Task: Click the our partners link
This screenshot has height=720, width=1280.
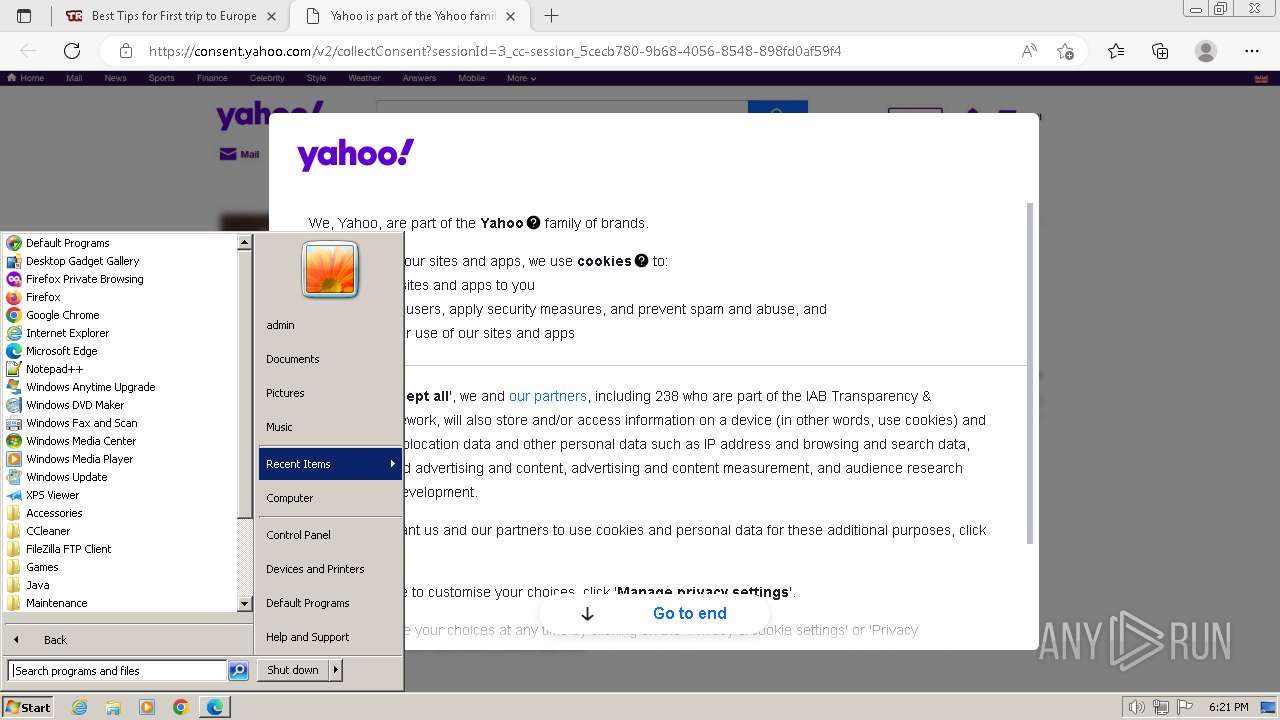Action: tap(548, 396)
